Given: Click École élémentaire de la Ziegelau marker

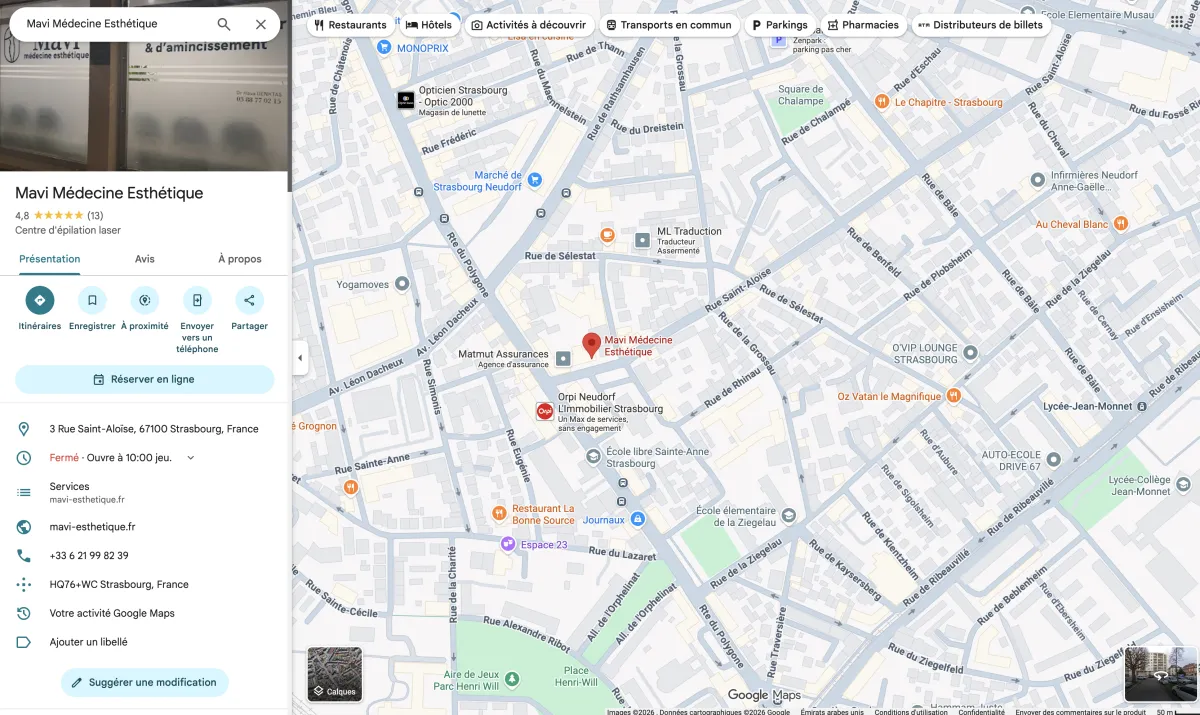Looking at the screenshot, I should pyautogui.click(x=789, y=516).
